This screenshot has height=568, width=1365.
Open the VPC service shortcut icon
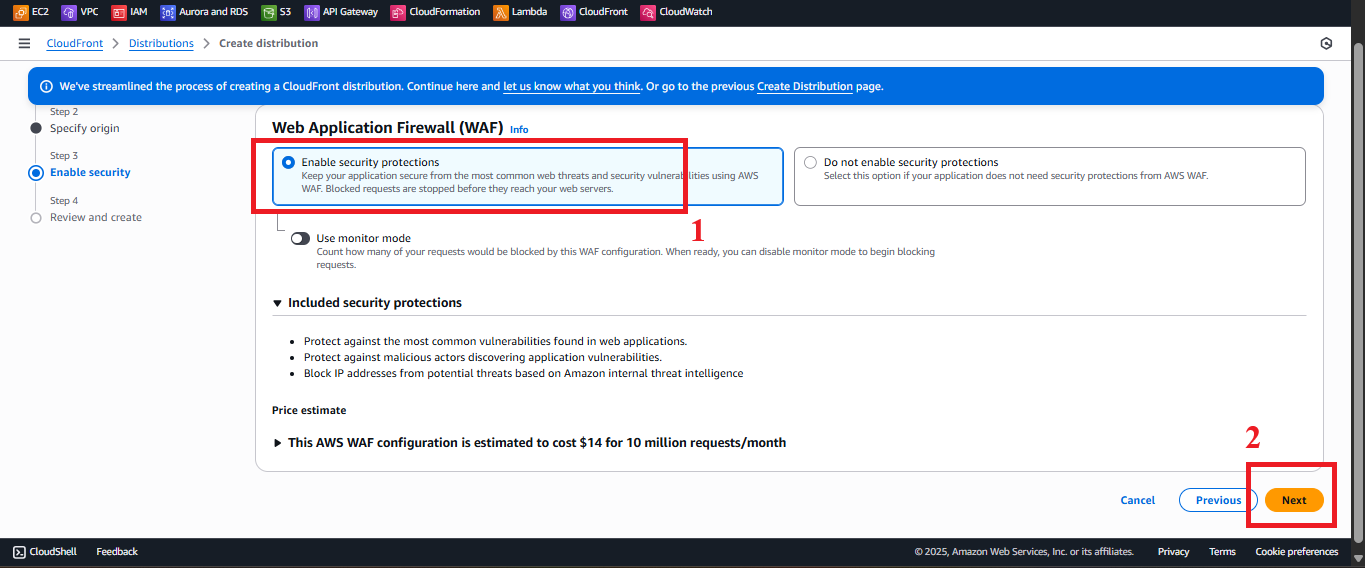[68, 12]
